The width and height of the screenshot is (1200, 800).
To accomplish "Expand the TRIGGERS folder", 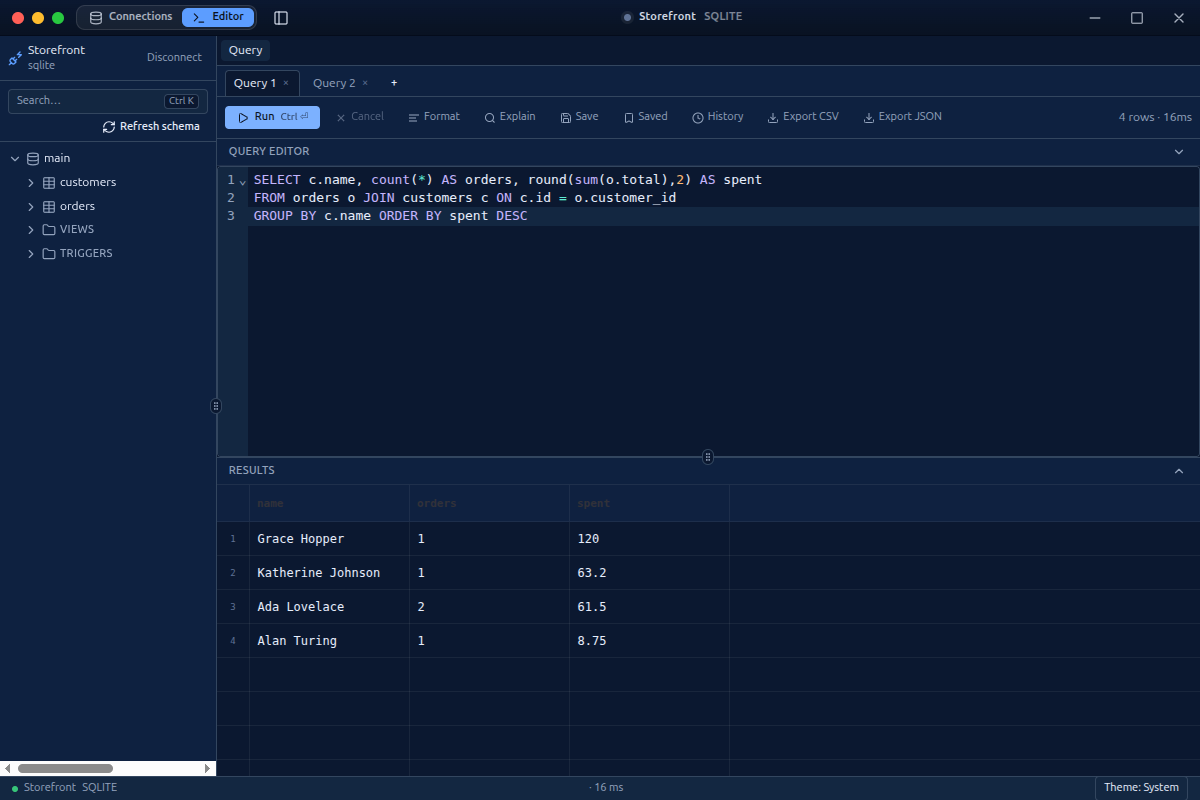I will (31, 253).
